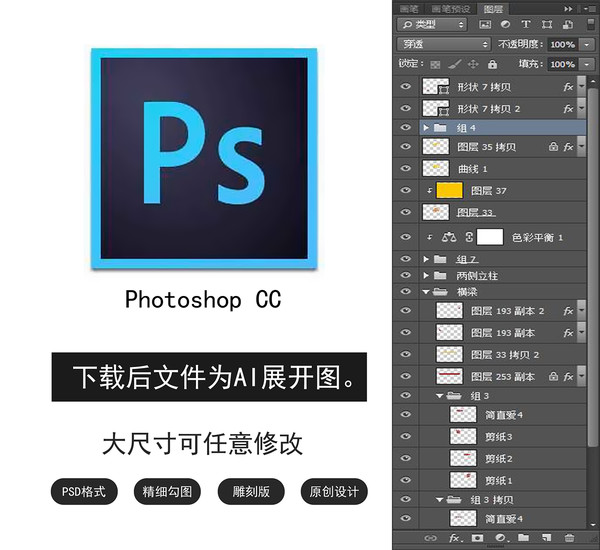Expand the 组 4 group
This screenshot has width=600, height=550.
[426, 128]
